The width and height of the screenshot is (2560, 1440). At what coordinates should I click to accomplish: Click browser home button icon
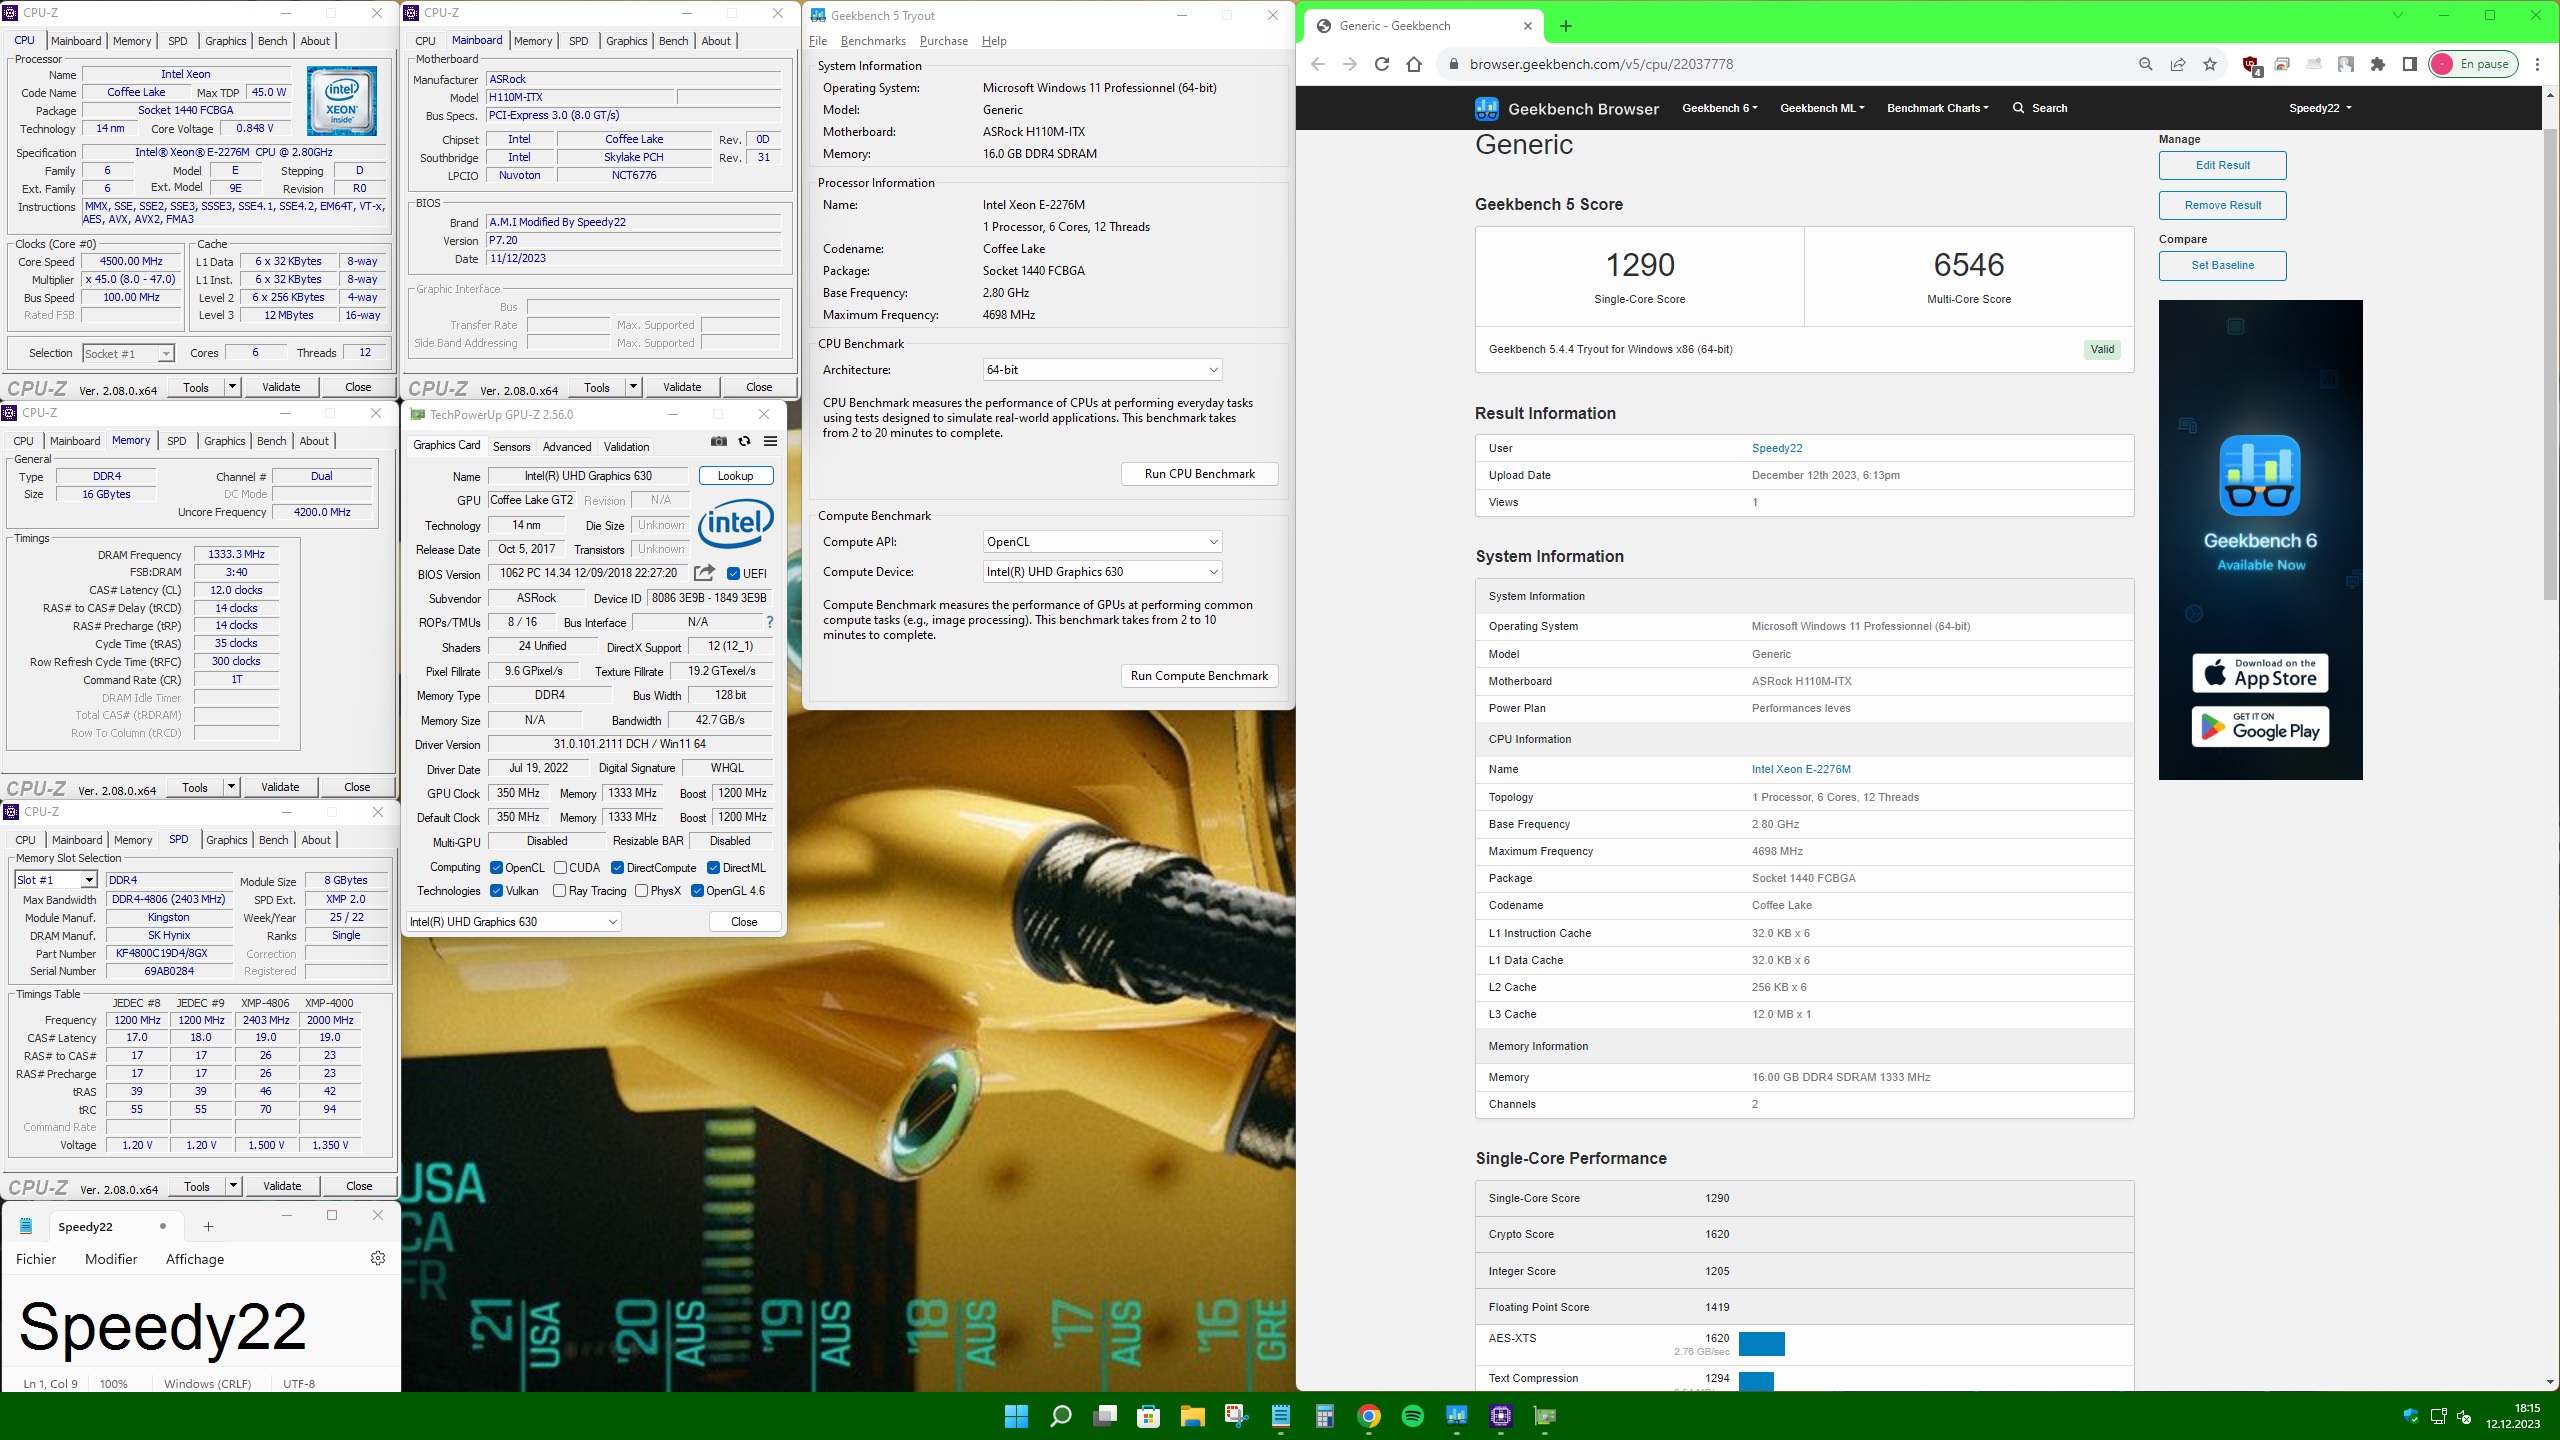pyautogui.click(x=1413, y=64)
